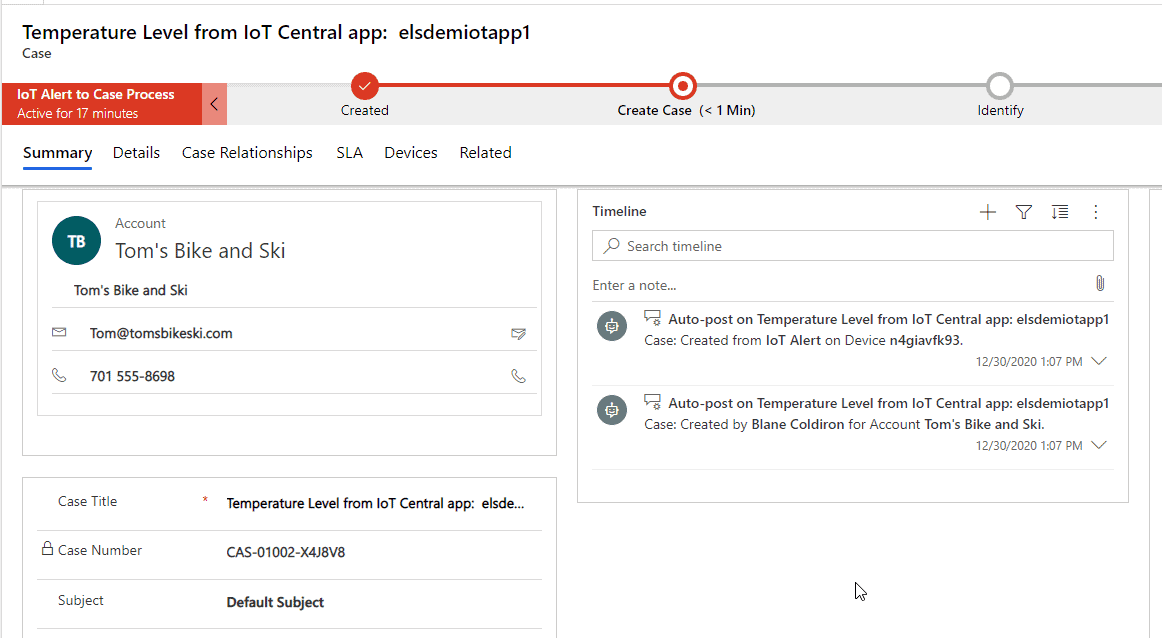
Task: Click the bot avatar of the IoT Alert auto-post
Action: coord(612,326)
